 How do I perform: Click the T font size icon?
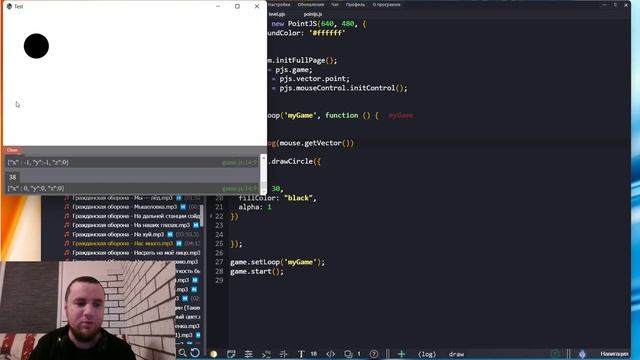click(301, 354)
